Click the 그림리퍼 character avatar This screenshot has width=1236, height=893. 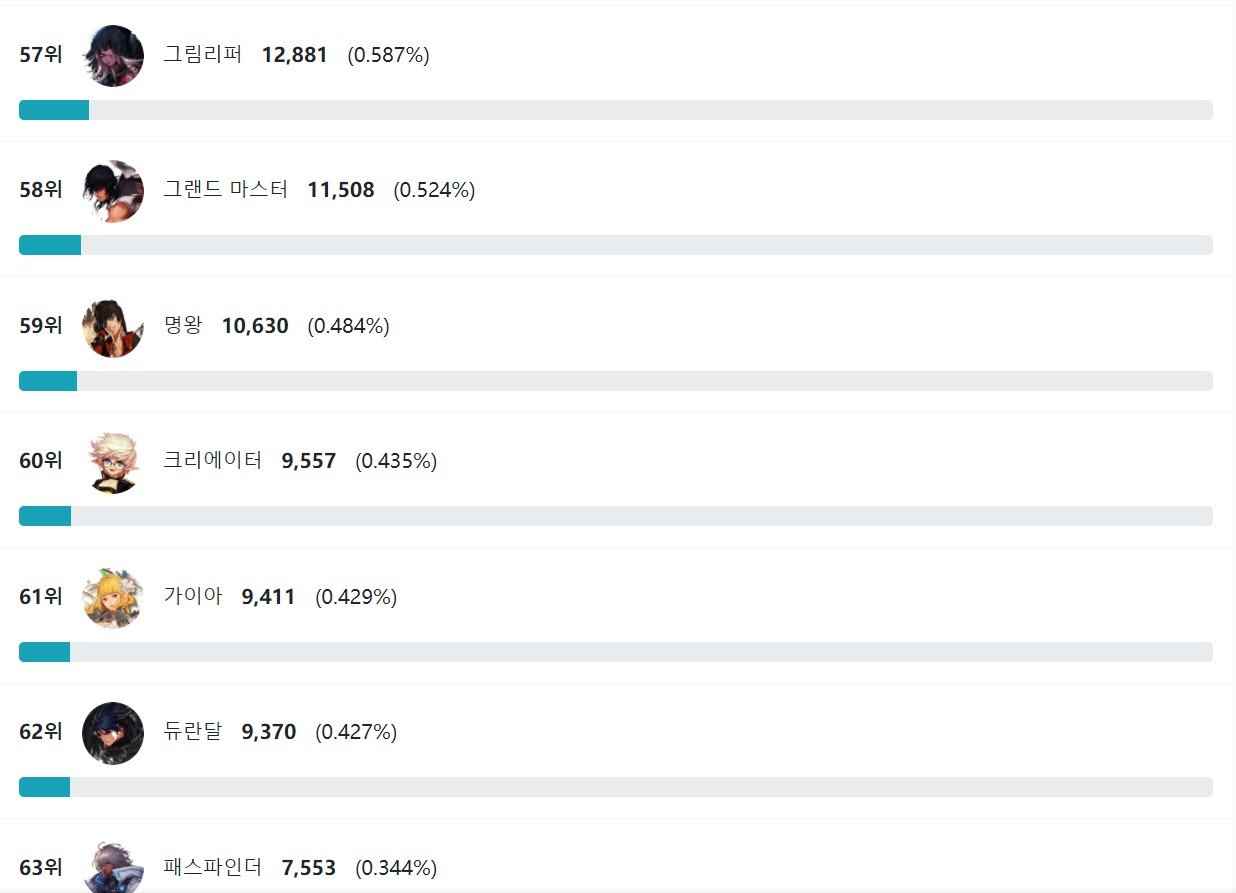113,56
